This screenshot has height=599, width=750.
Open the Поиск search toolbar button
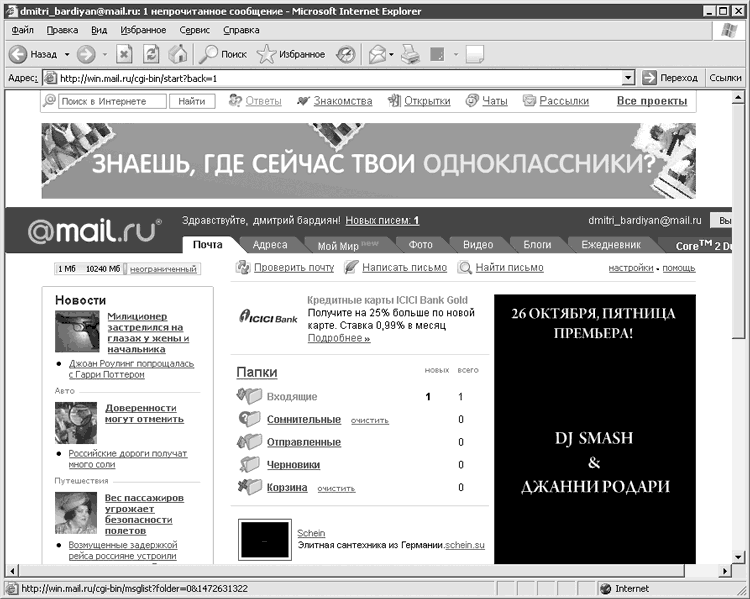222,54
